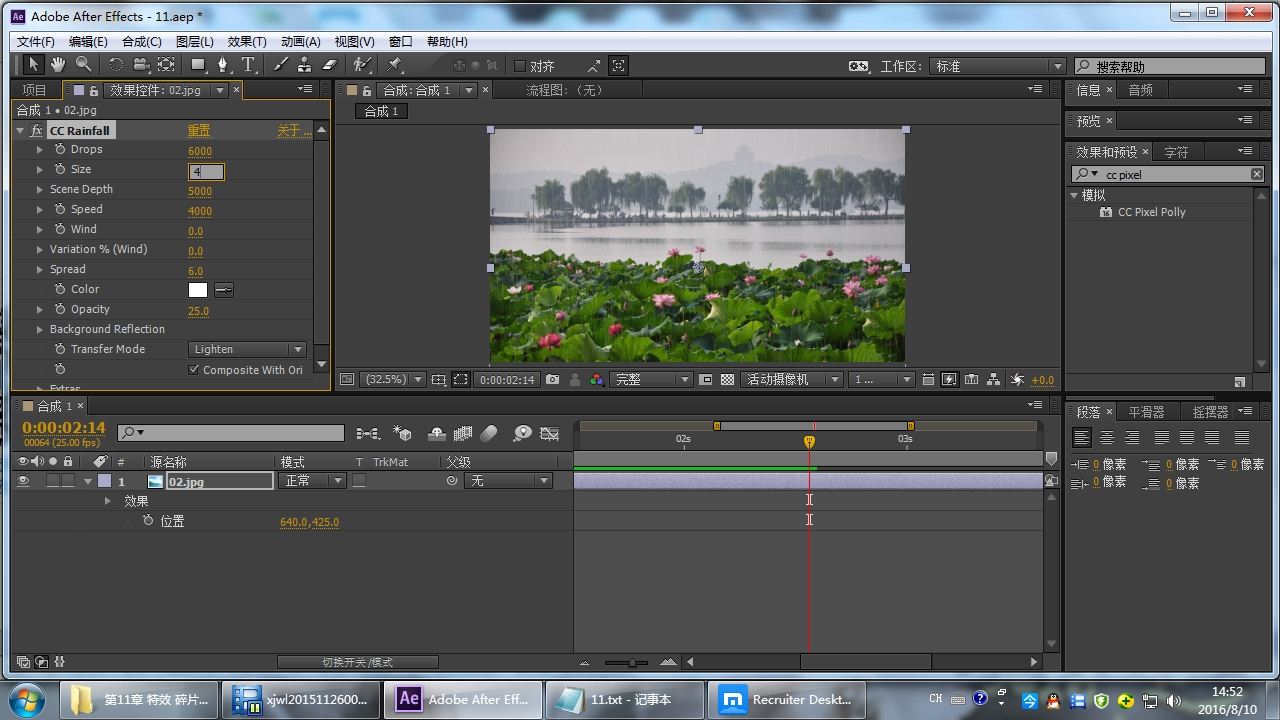Open the 合成(C) menu
1280x720 pixels.
(x=141, y=42)
